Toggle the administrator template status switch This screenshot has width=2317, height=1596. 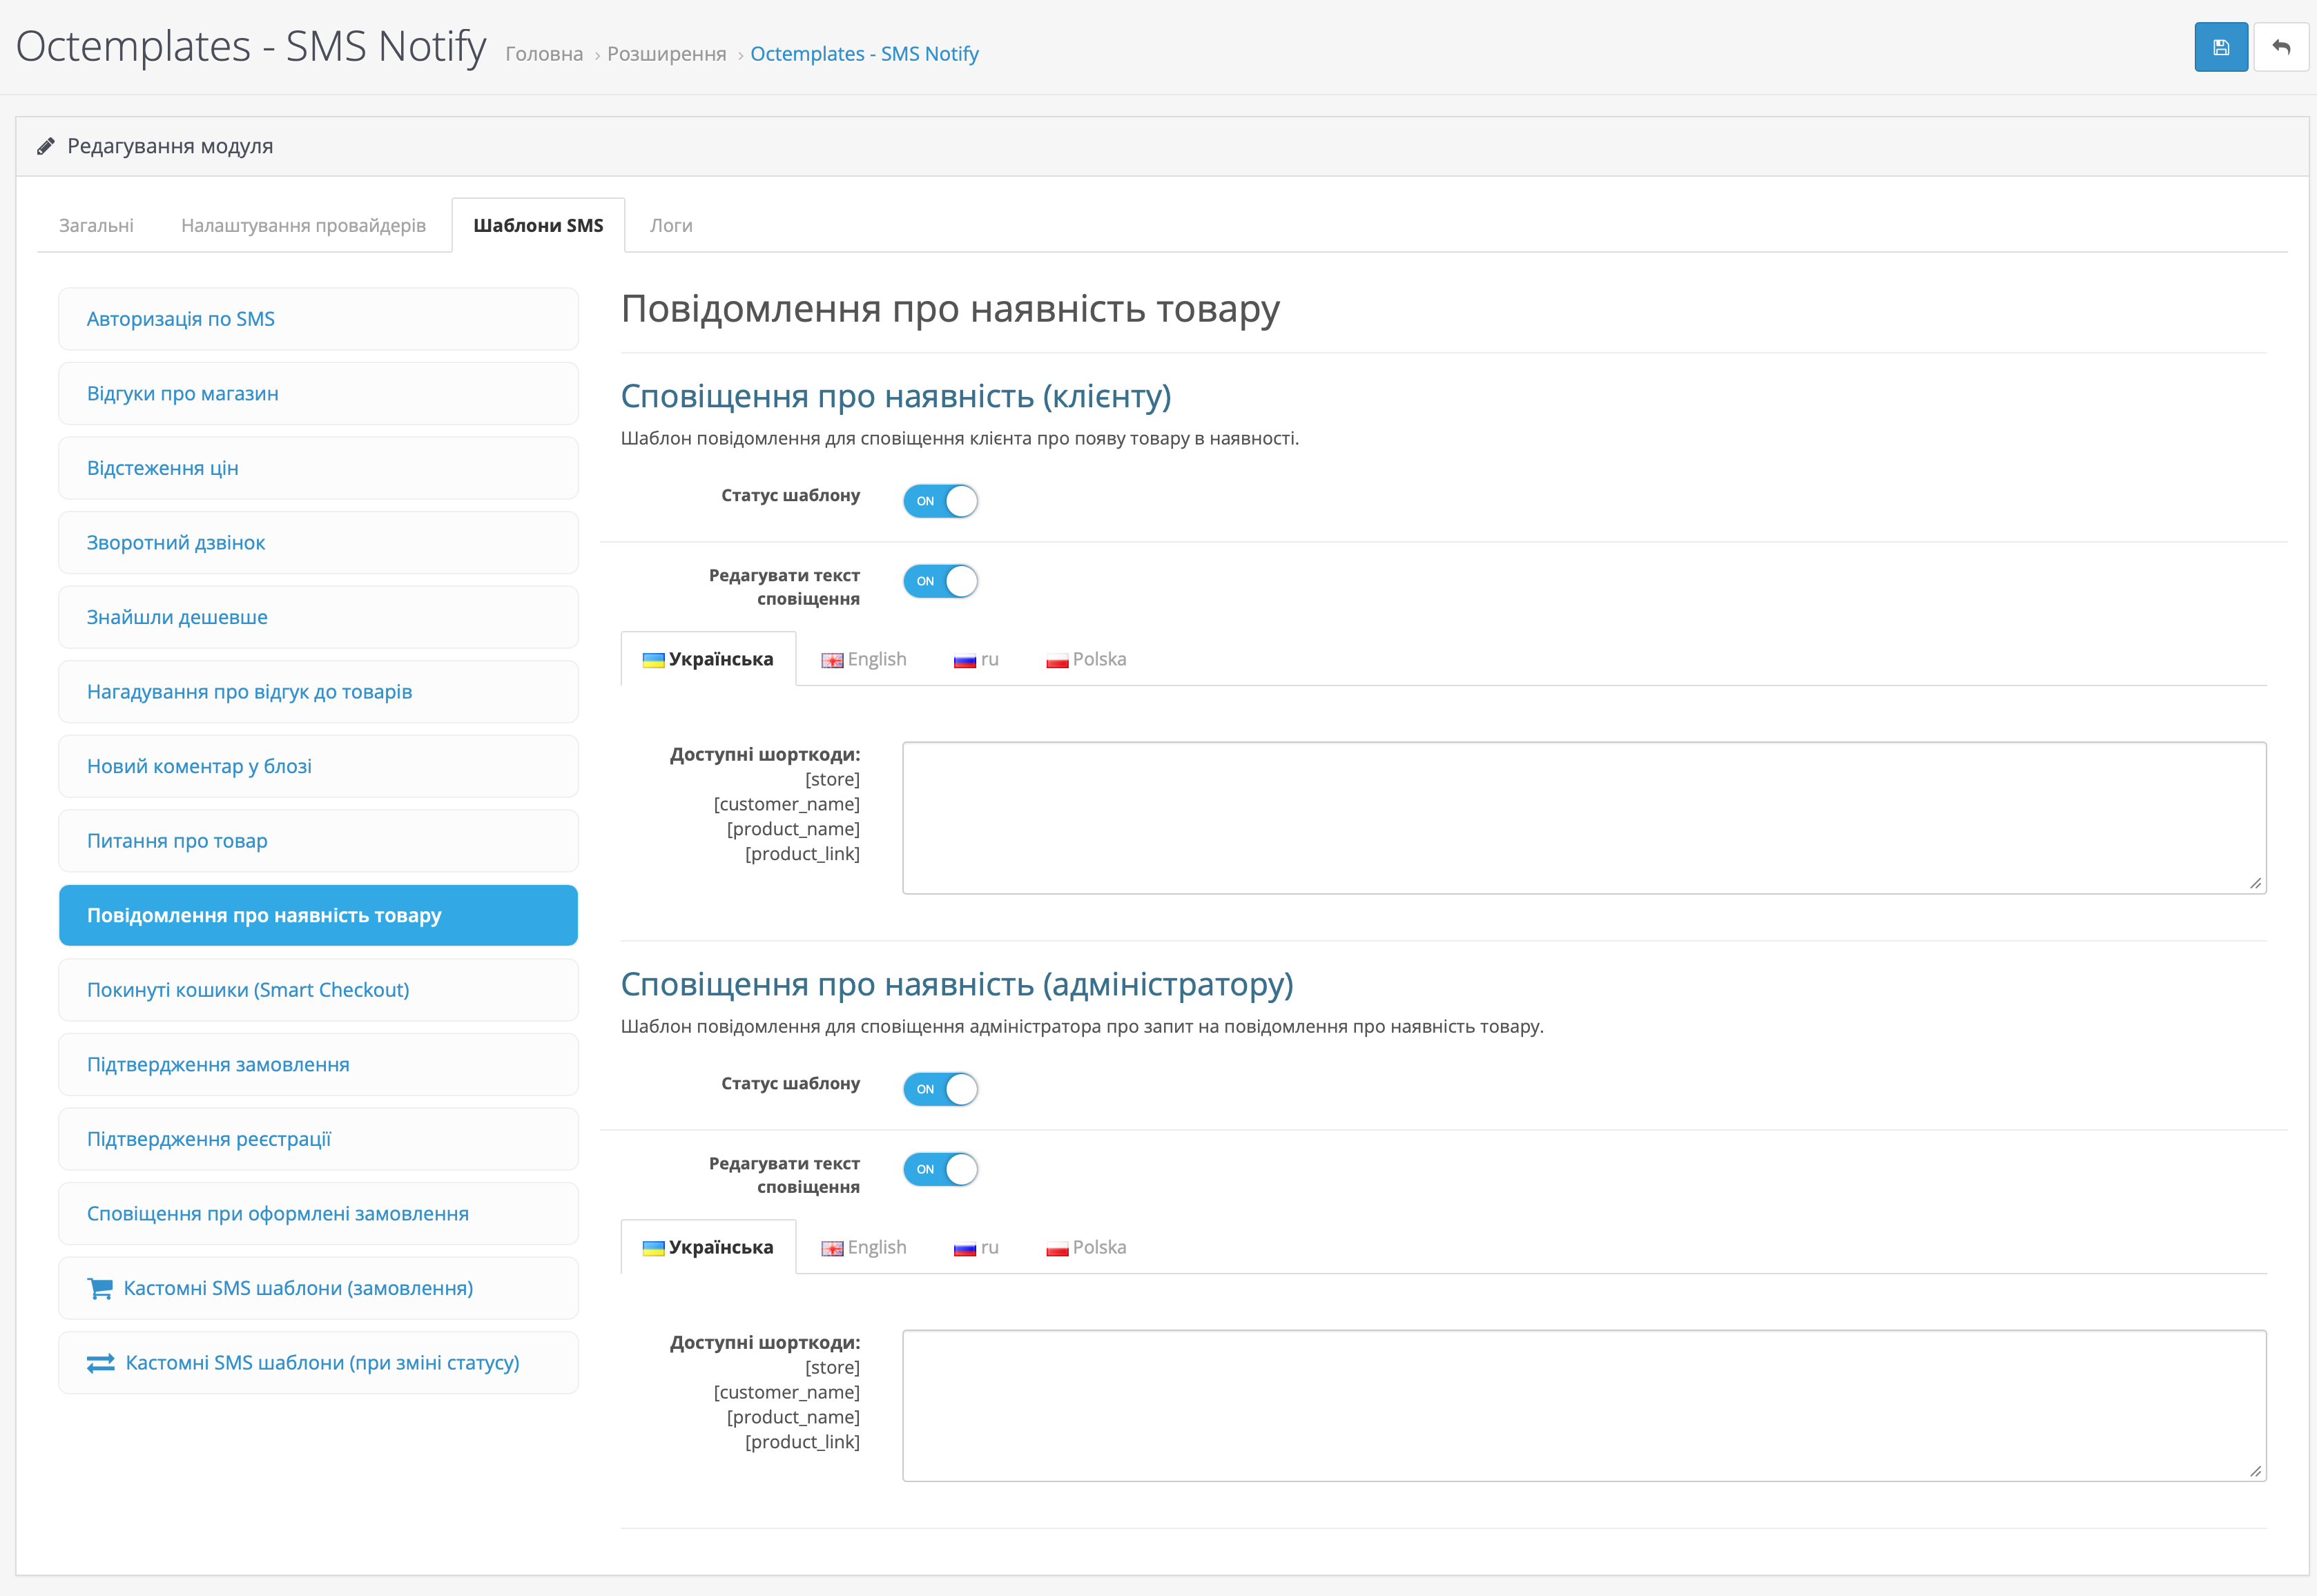tap(940, 1089)
